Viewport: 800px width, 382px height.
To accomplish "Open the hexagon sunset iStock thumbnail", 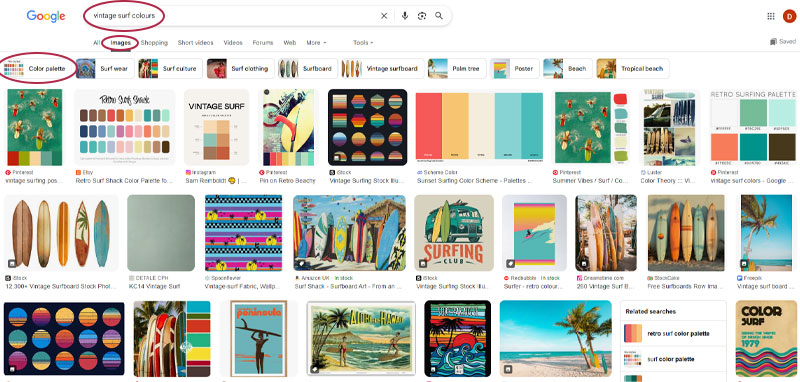I will 367,128.
